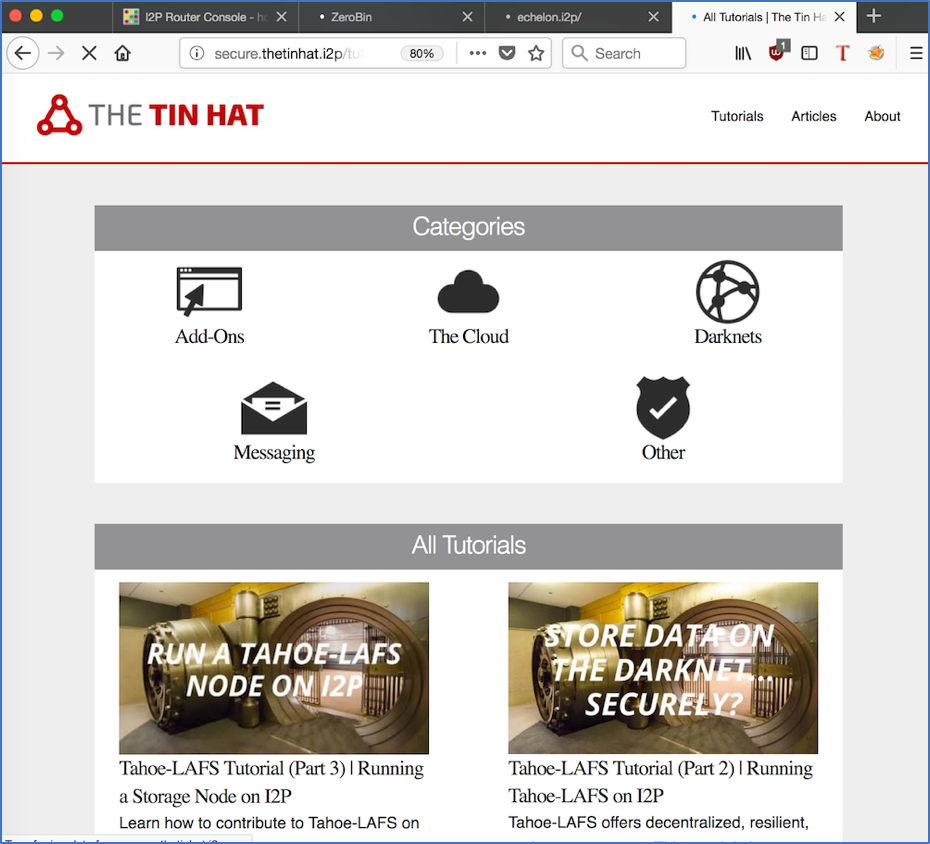
Task: Open the Messaging category label
Action: [x=274, y=453]
